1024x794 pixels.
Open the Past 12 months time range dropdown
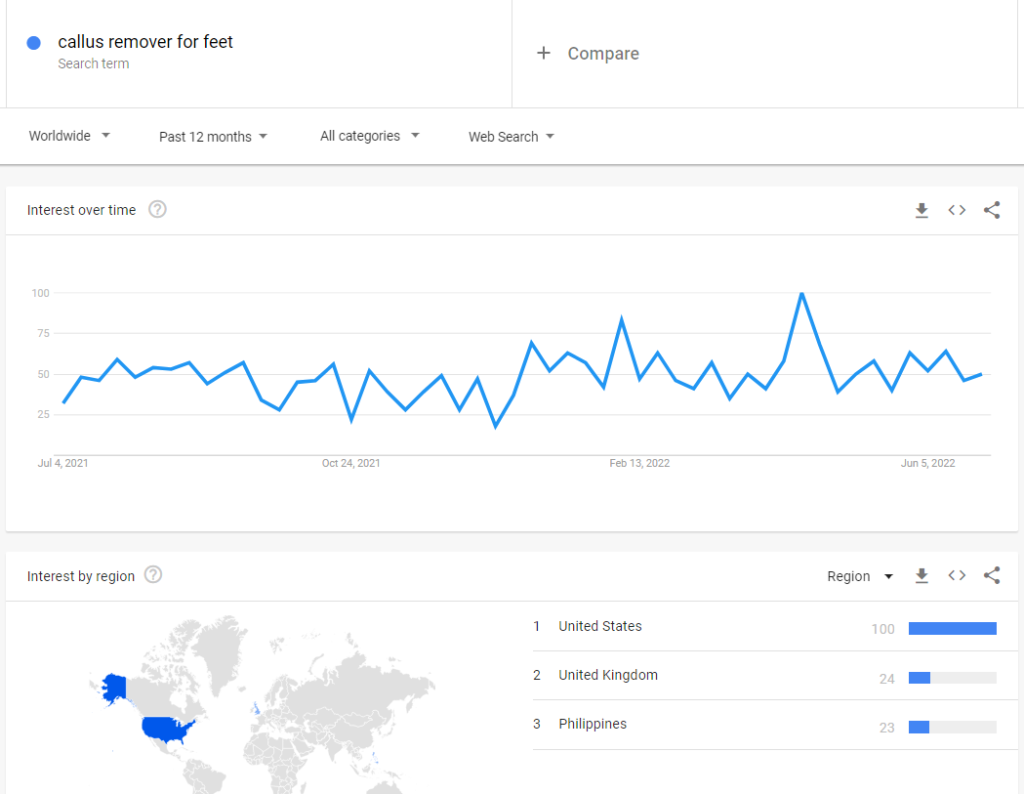tap(213, 136)
